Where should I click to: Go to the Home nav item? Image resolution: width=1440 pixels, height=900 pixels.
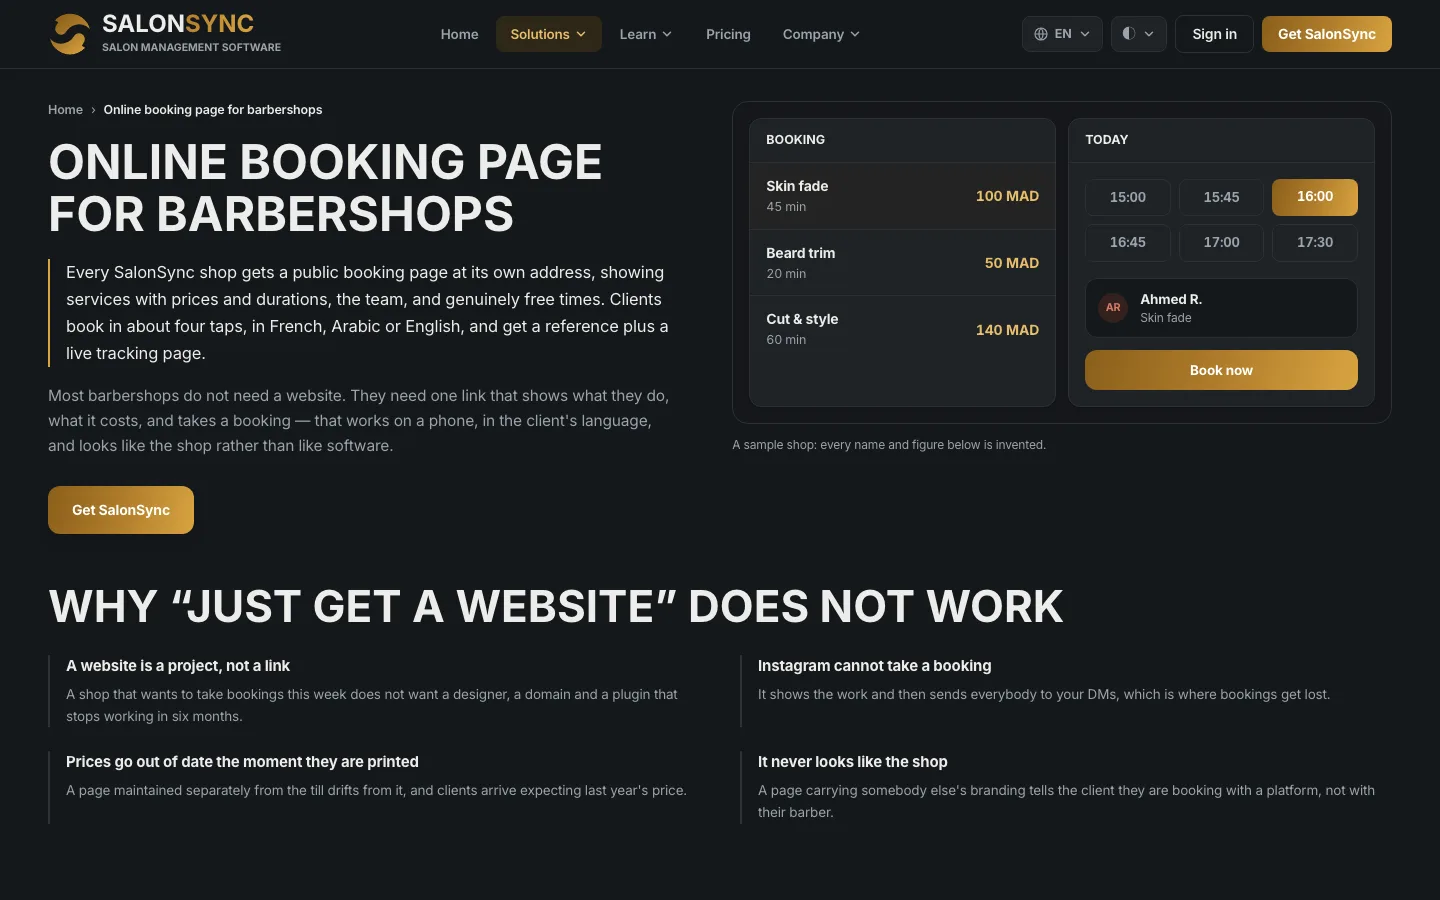click(460, 34)
